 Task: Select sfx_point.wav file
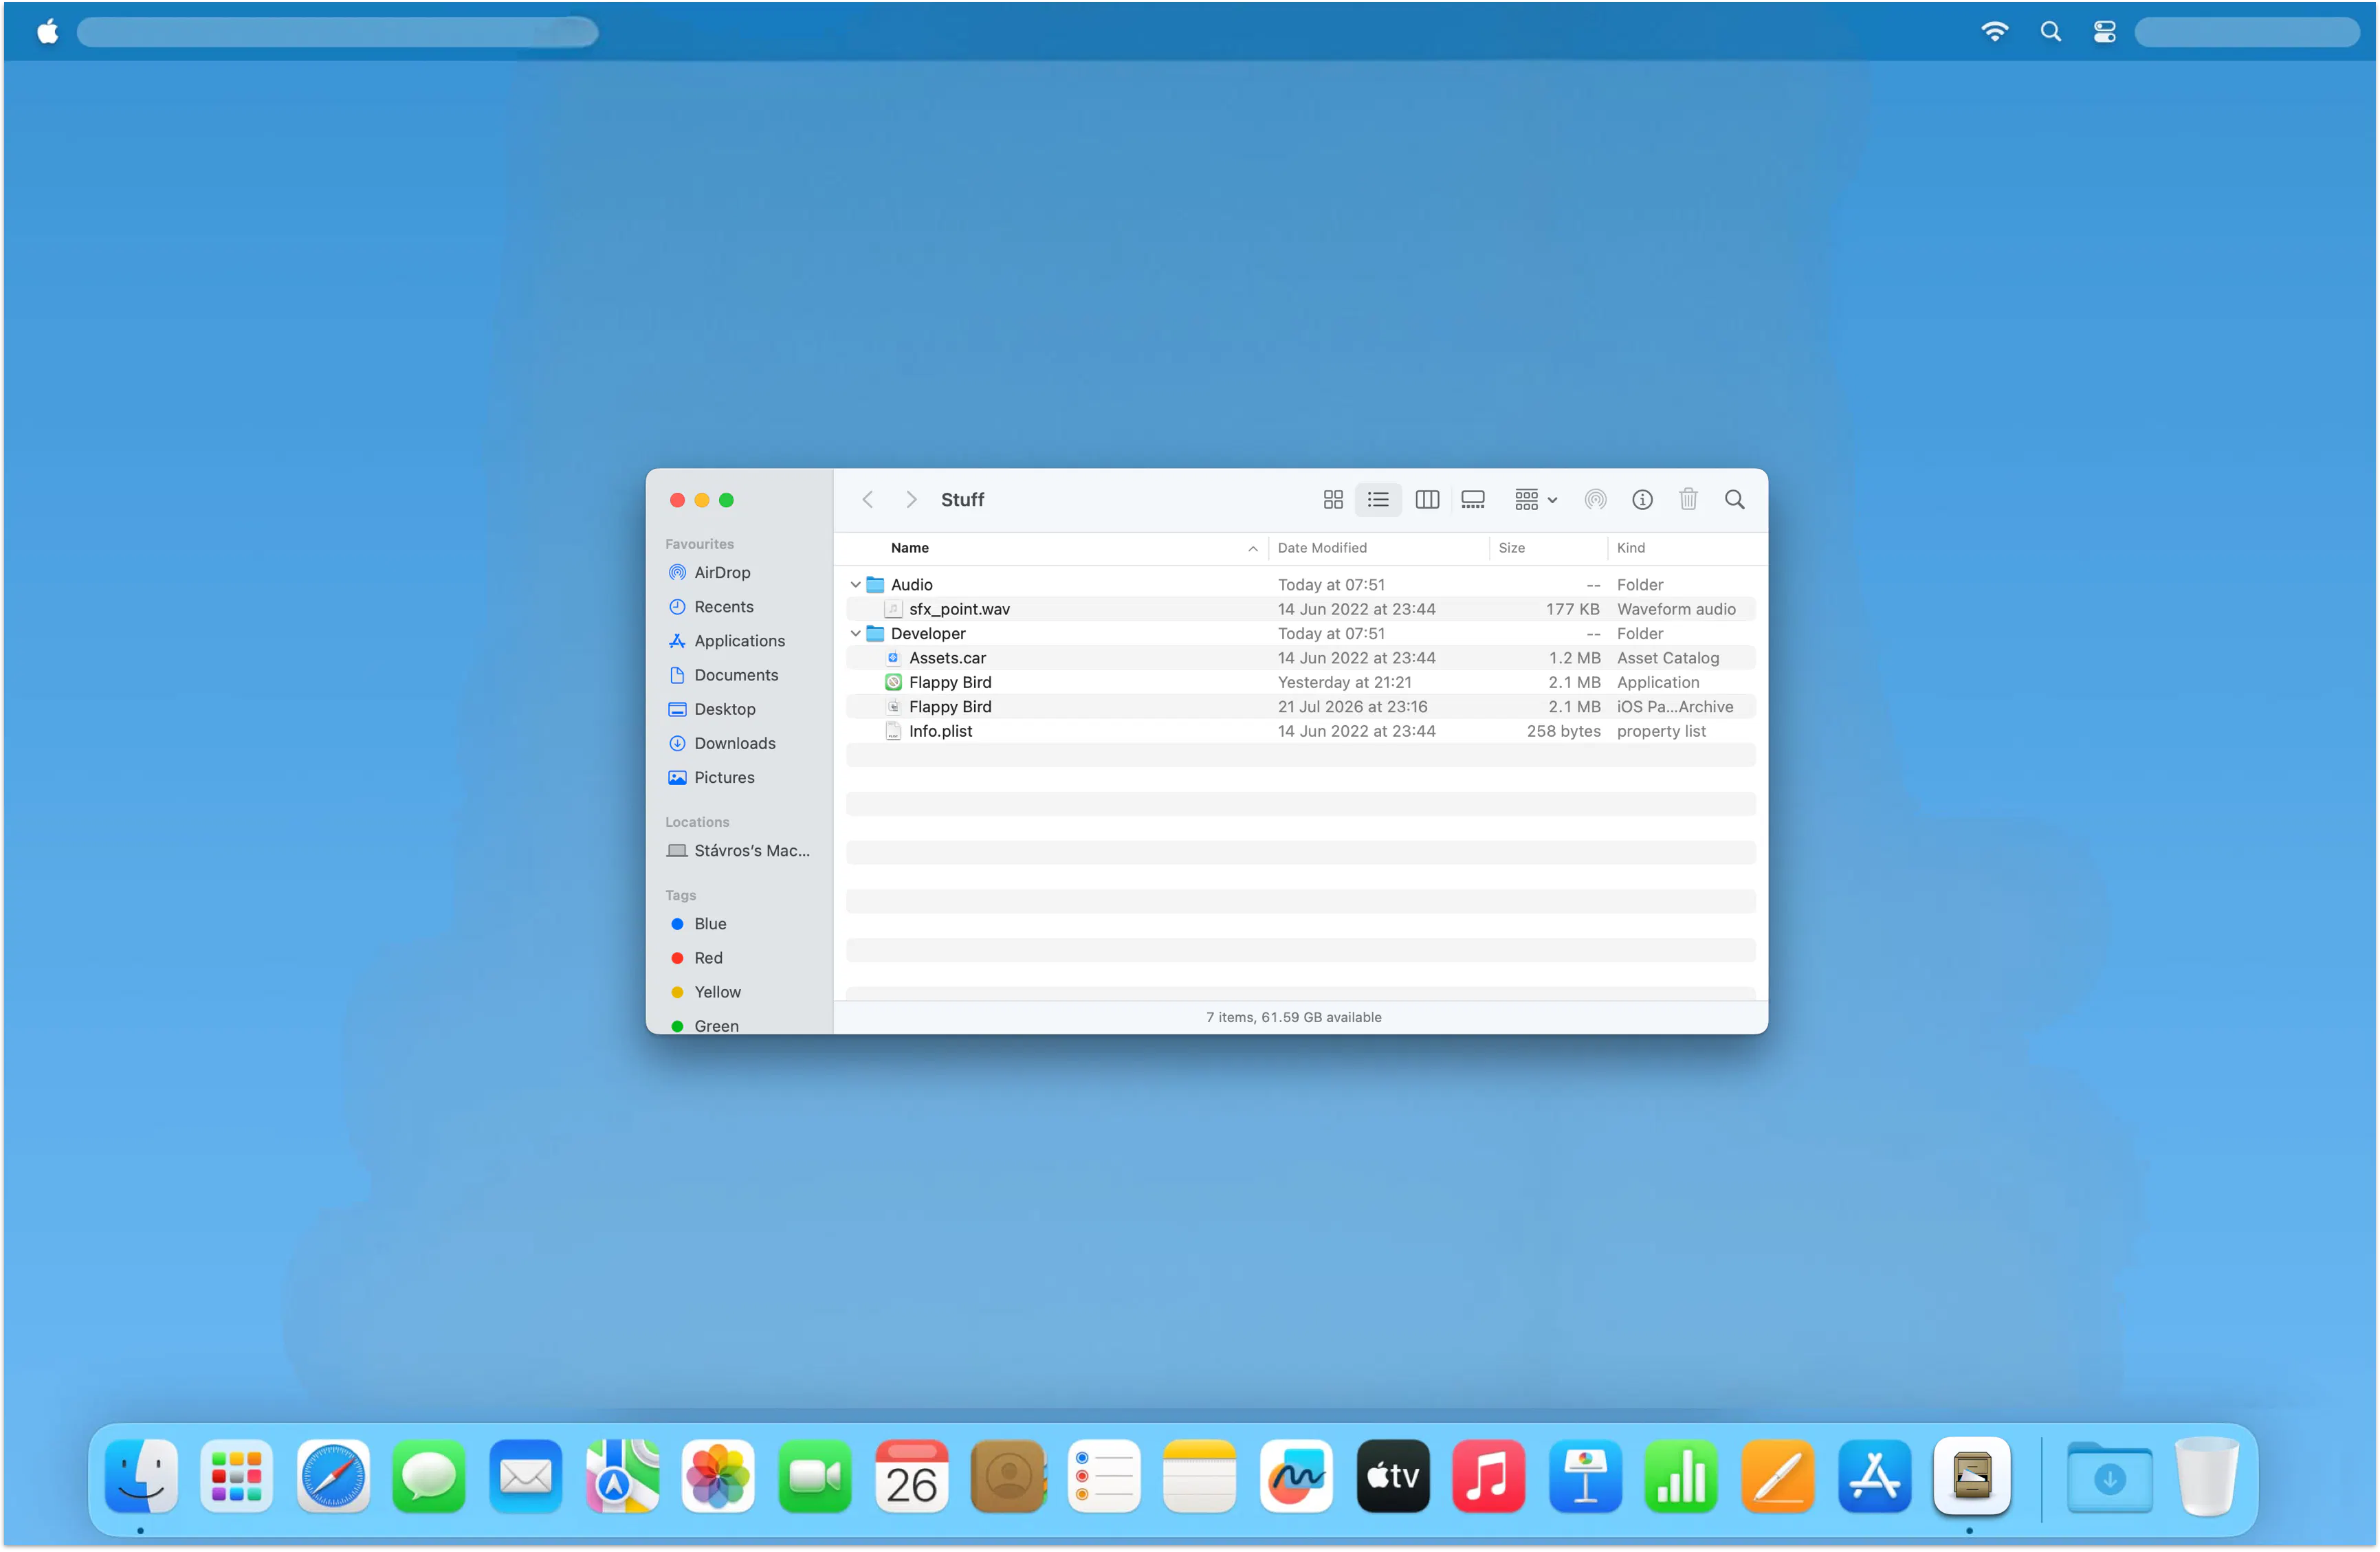click(x=1301, y=609)
